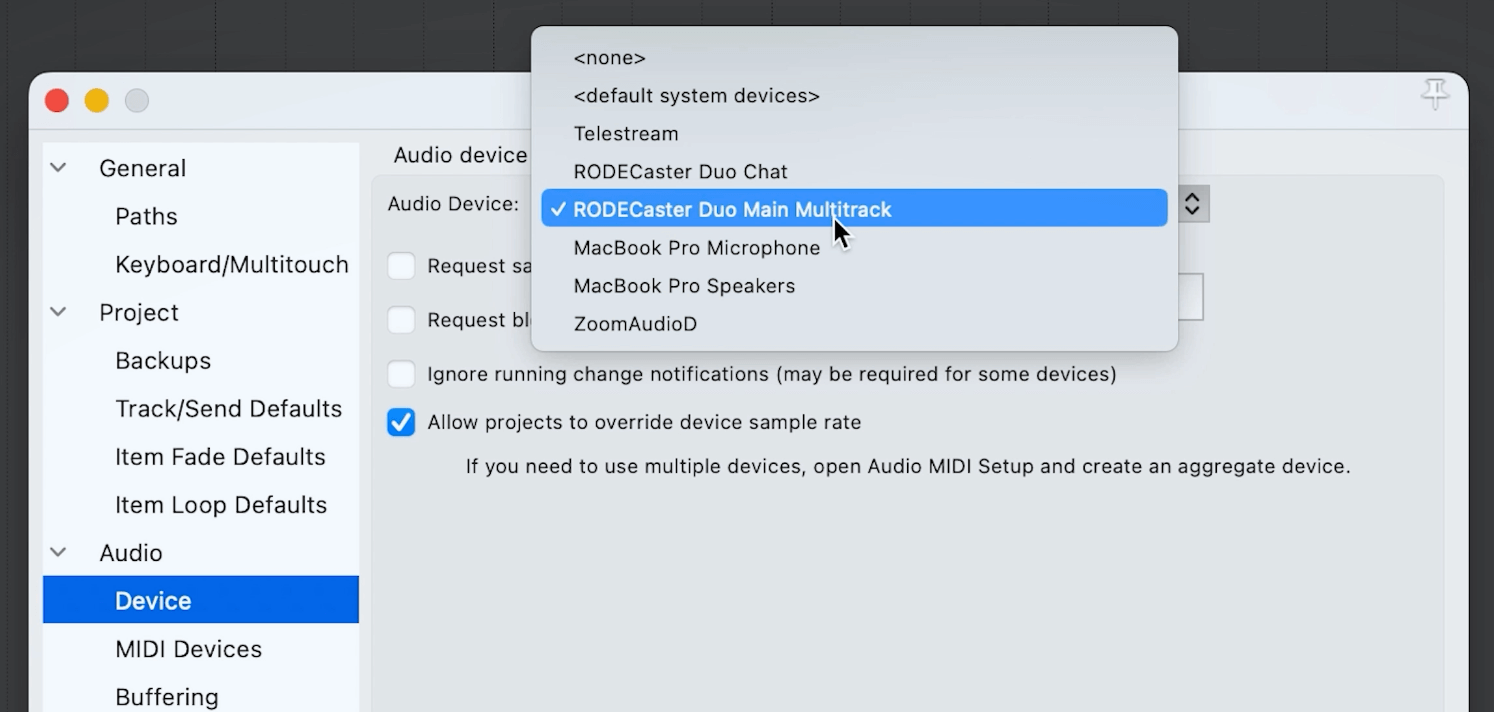Open the Keyboard/Multitouch preferences page
This screenshot has width=1494, height=712.
click(x=232, y=265)
